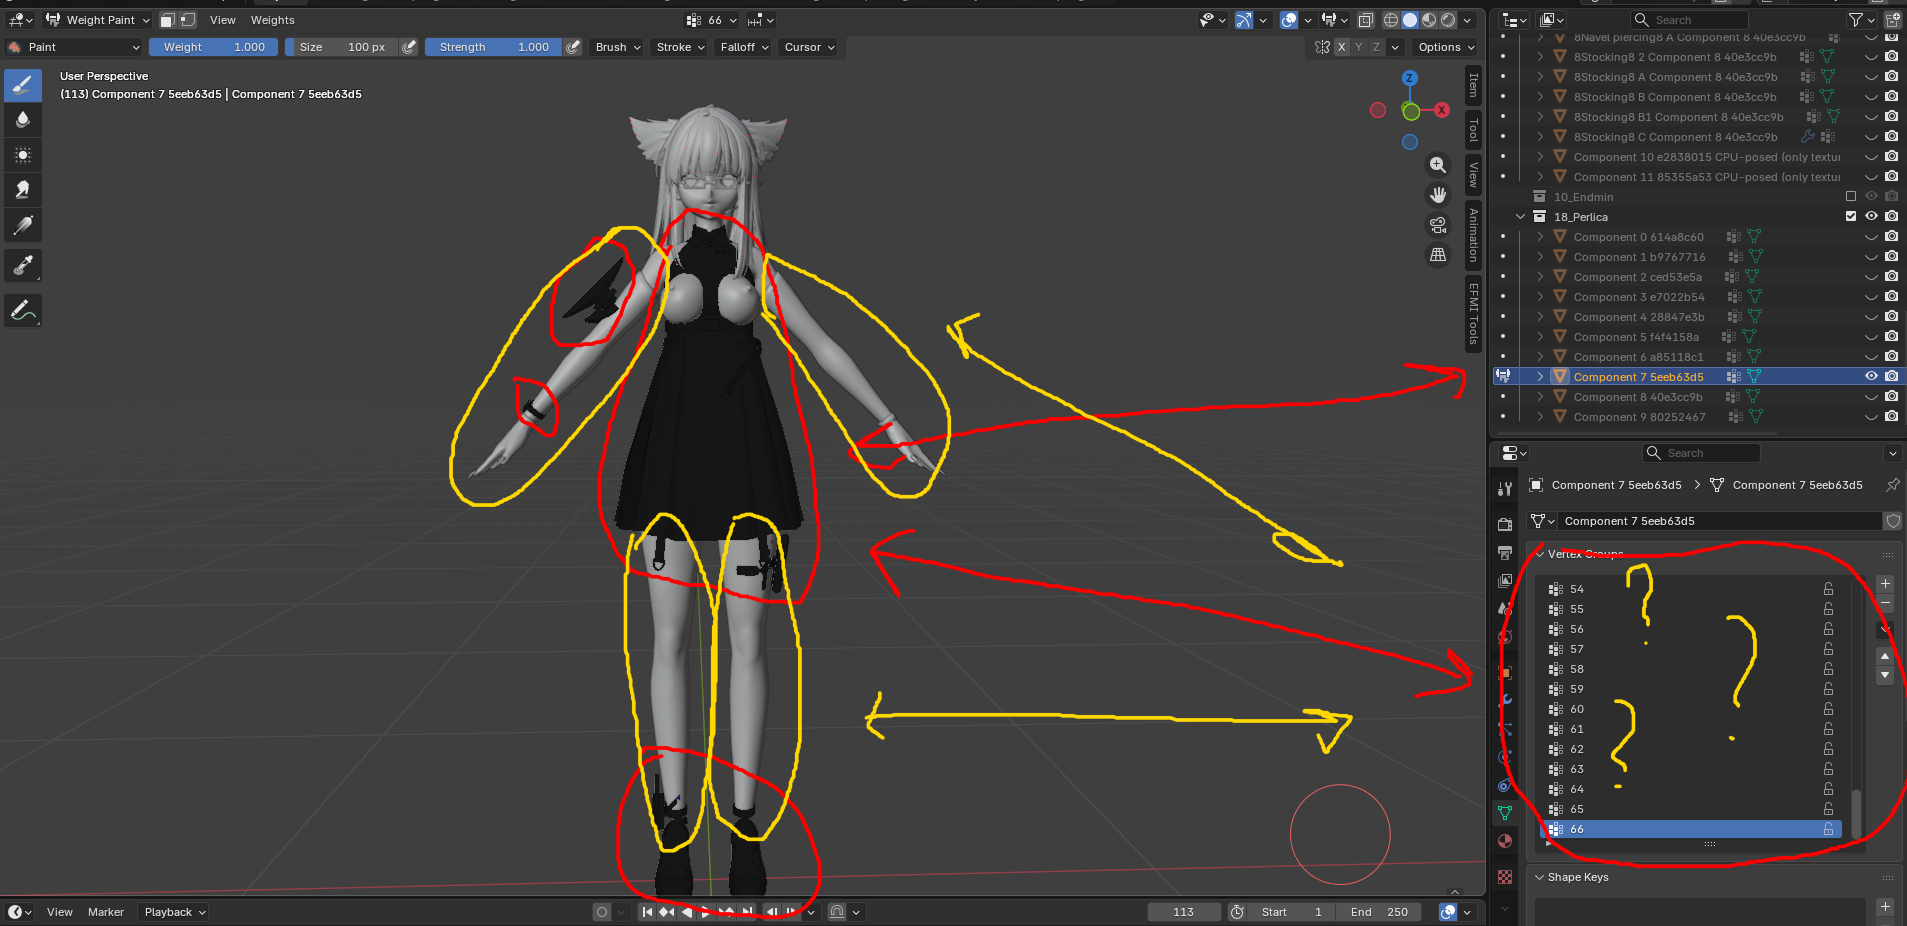The width and height of the screenshot is (1907, 926).
Task: Select the Draw brush tool
Action: [x=23, y=85]
